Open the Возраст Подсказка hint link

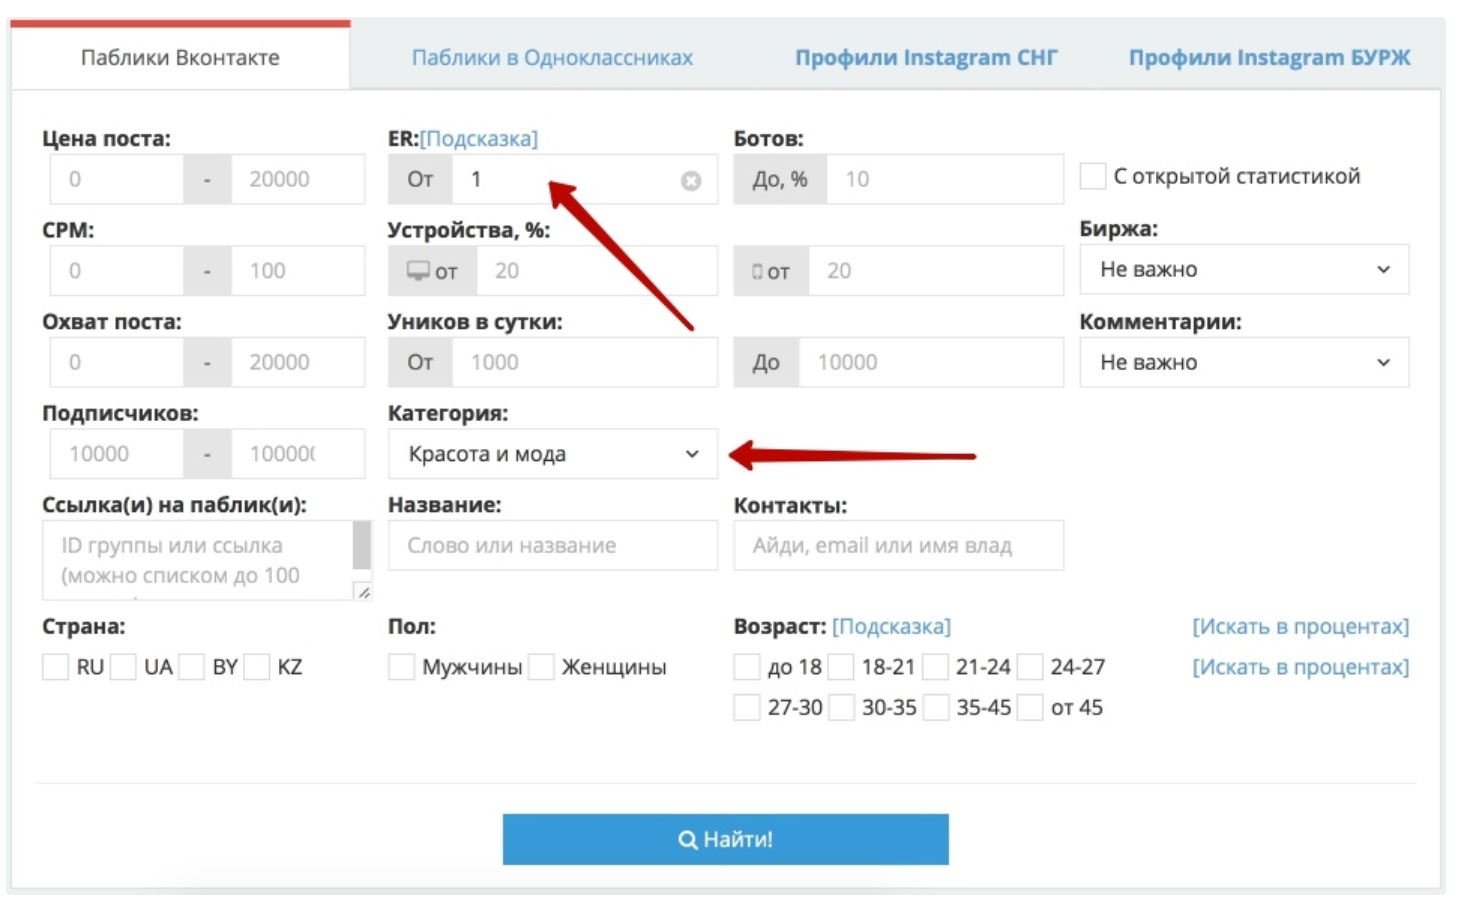pos(891,627)
